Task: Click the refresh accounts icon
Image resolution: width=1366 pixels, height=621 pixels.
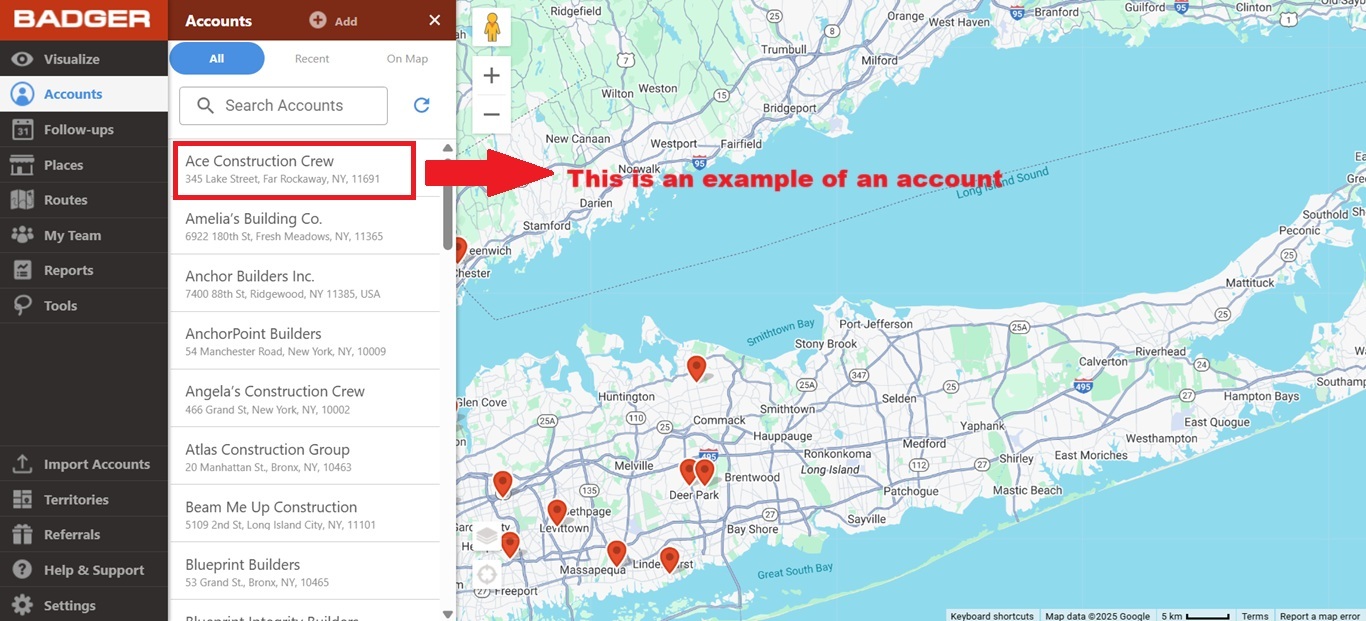Action: point(422,106)
